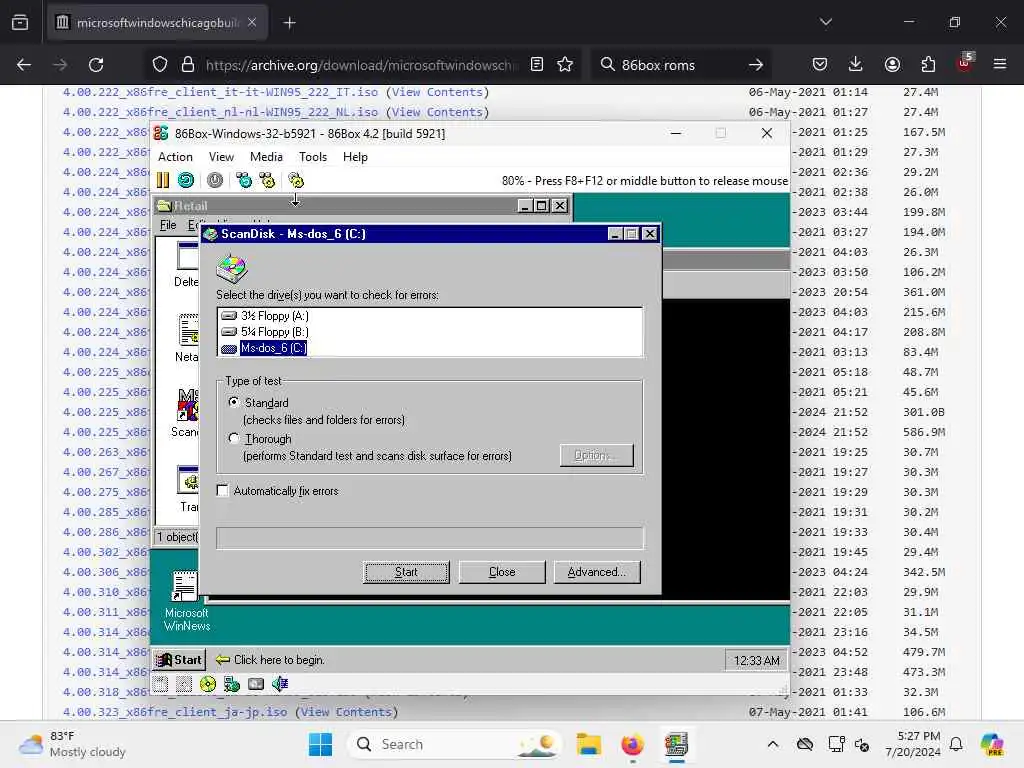Switch to the microsoftwindowschicagobuild browser tab

point(155,23)
